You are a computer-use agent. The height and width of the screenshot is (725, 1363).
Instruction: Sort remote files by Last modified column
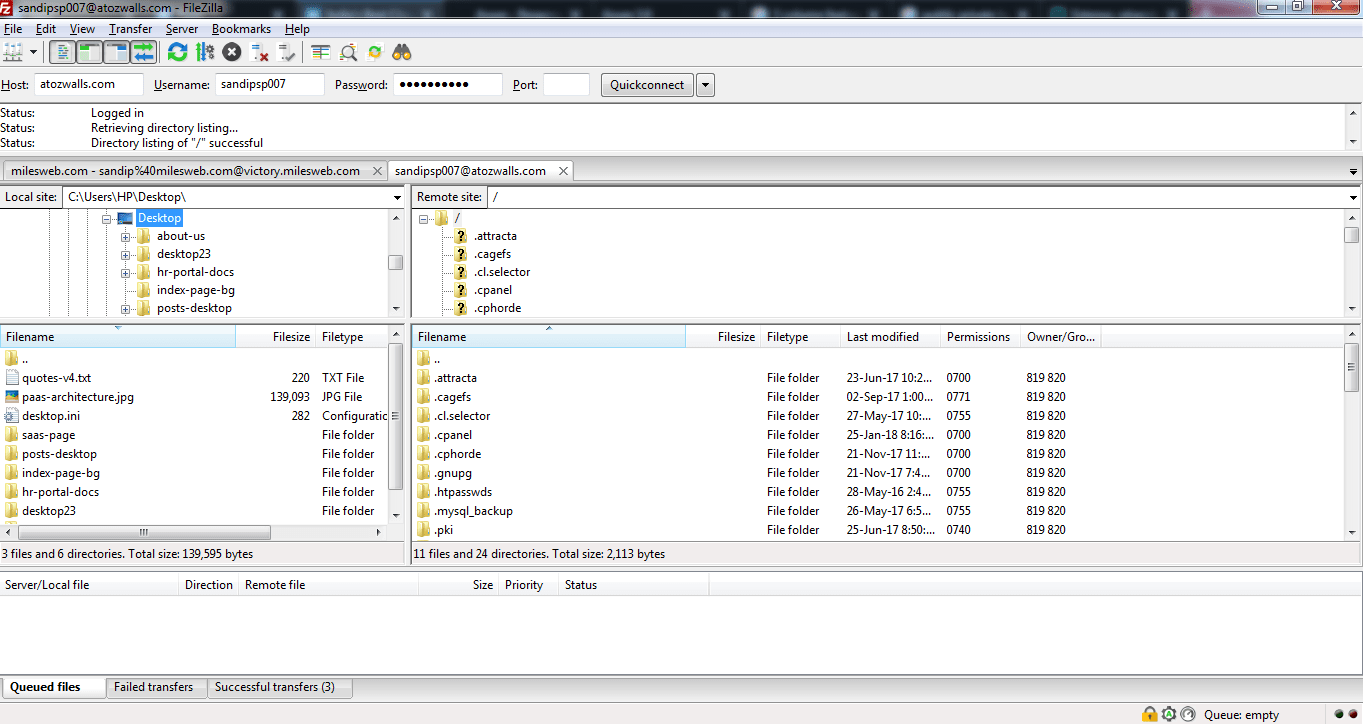[890, 337]
